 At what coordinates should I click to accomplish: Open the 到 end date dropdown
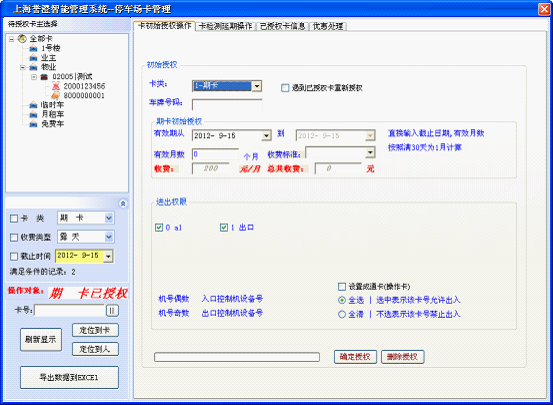(370, 136)
